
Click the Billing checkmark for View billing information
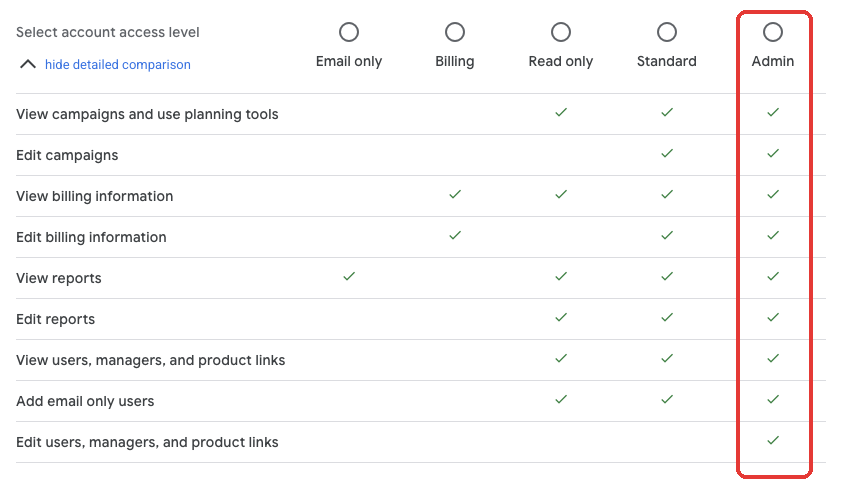[455, 194]
